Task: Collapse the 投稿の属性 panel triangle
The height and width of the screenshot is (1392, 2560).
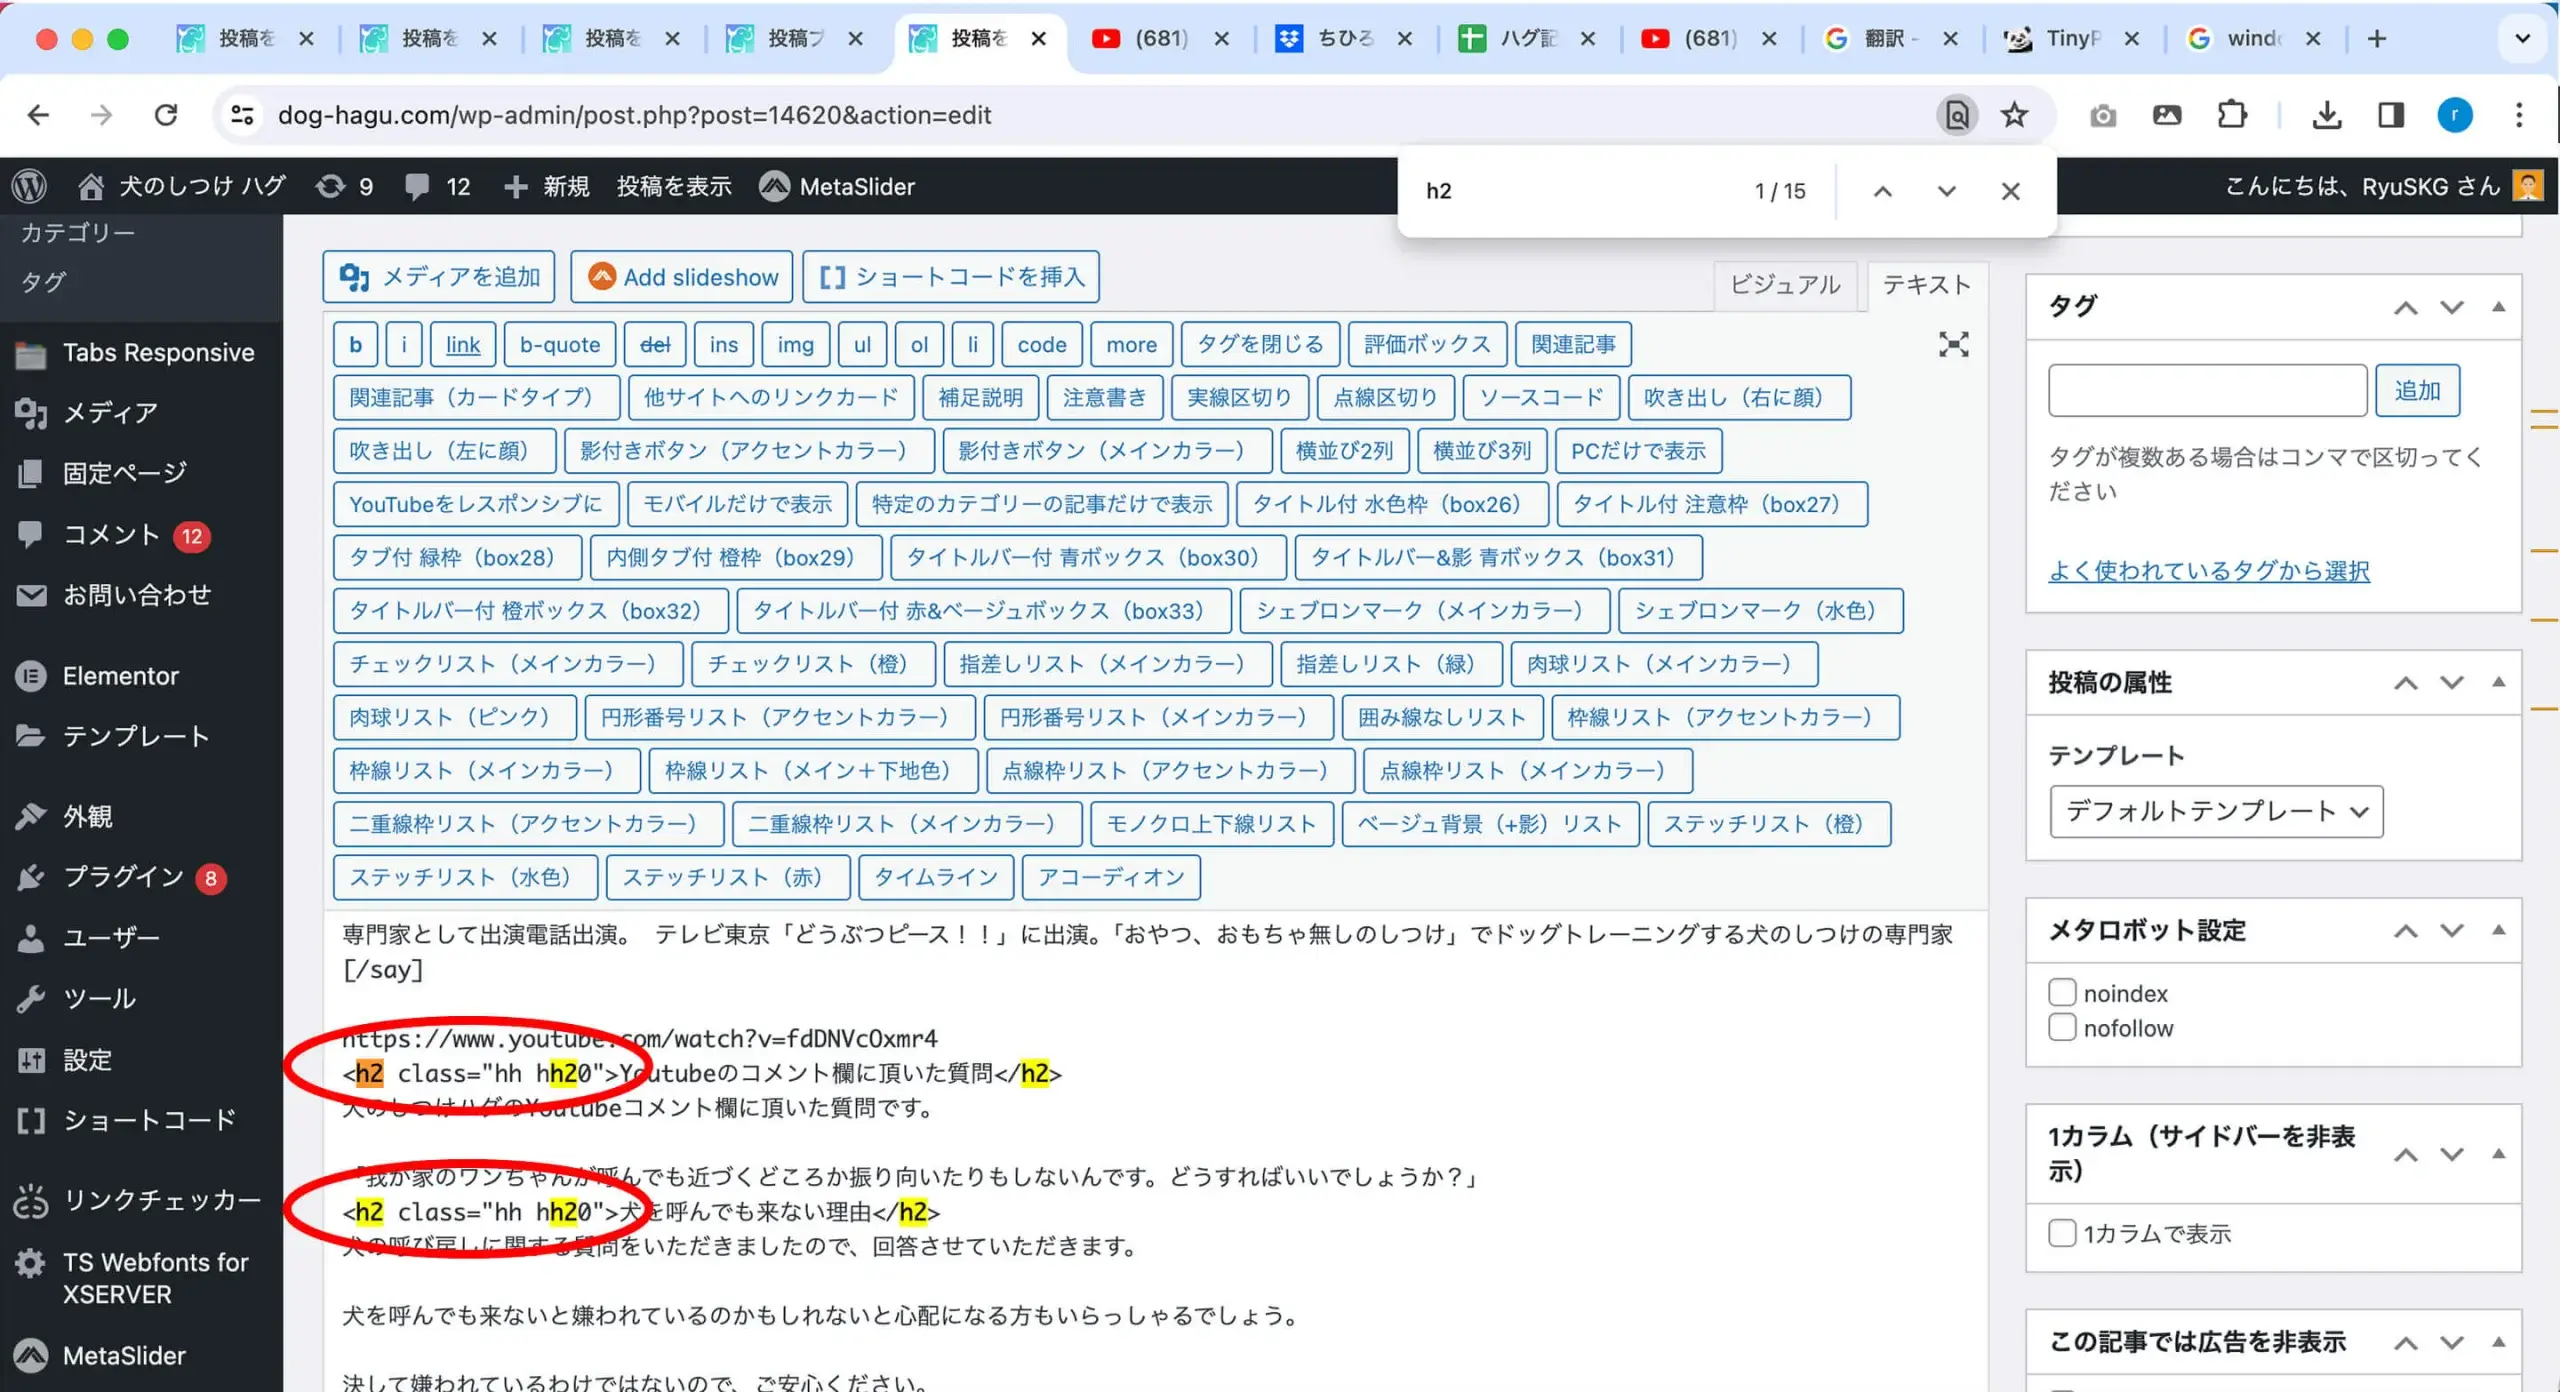Action: 2499,682
